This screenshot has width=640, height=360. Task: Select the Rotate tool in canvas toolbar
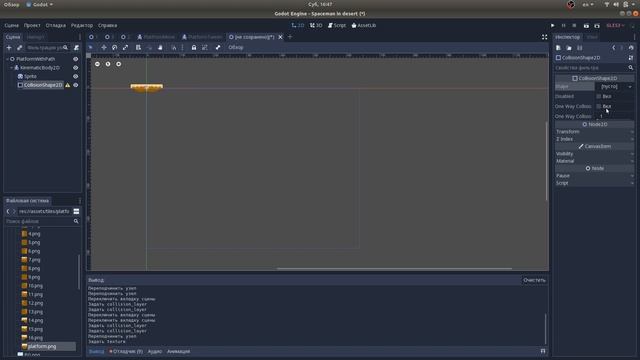pyautogui.click(x=115, y=48)
